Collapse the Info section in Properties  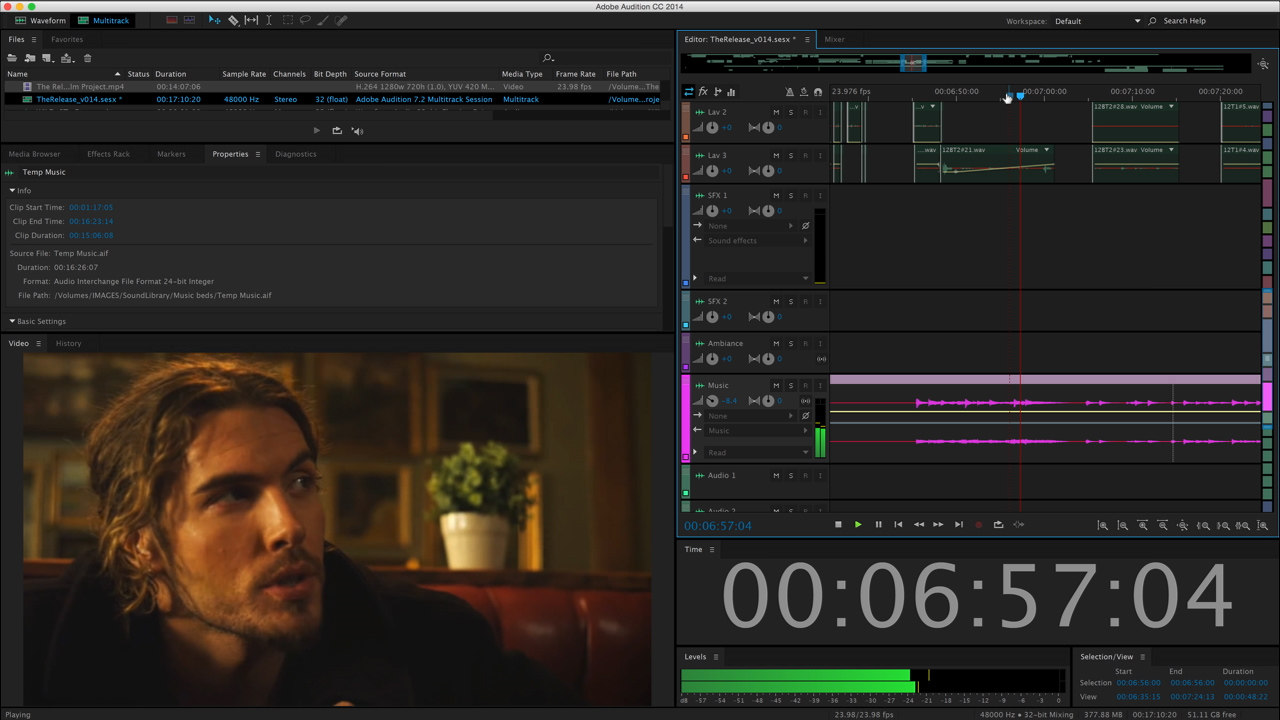pyautogui.click(x=12, y=190)
